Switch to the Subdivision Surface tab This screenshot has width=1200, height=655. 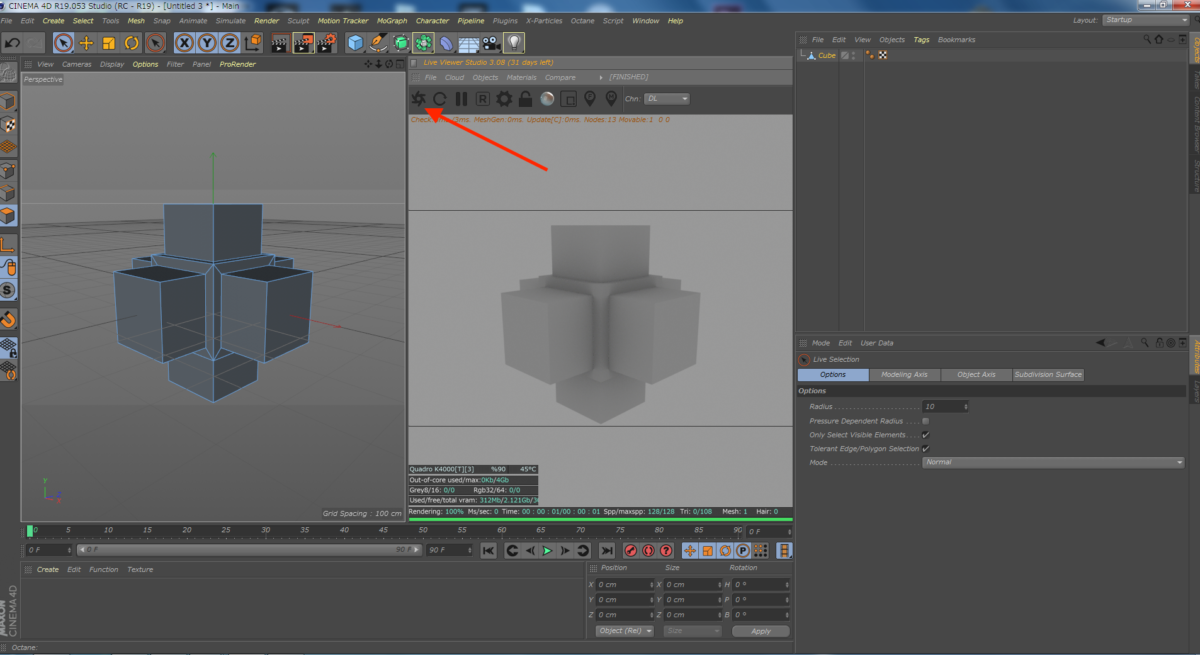point(1048,374)
